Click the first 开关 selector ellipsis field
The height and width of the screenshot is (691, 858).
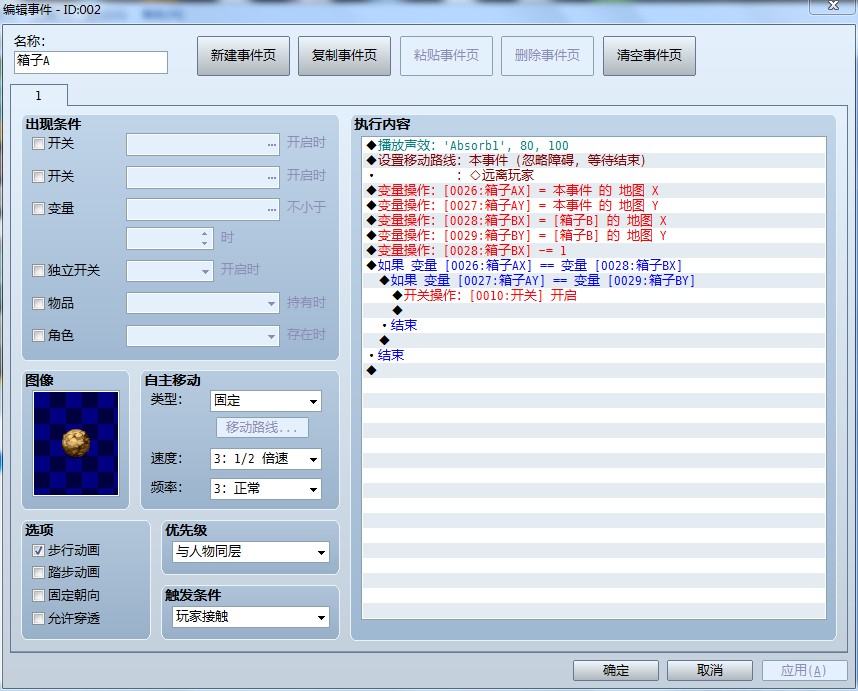[203, 144]
